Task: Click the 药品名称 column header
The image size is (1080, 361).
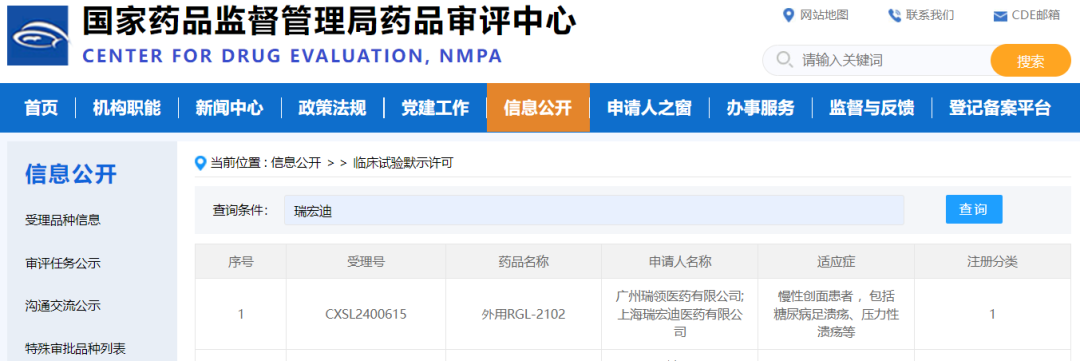Action: [x=523, y=262]
